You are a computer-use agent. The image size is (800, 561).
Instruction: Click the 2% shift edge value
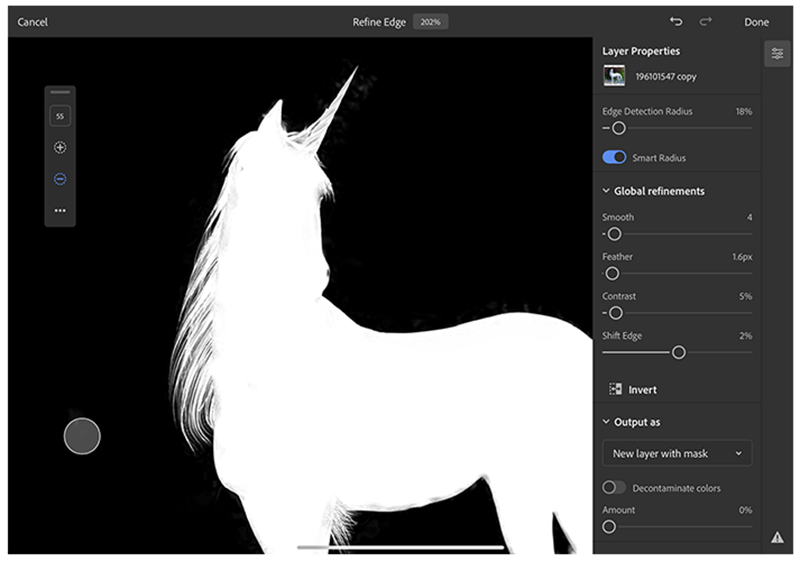pyautogui.click(x=745, y=336)
